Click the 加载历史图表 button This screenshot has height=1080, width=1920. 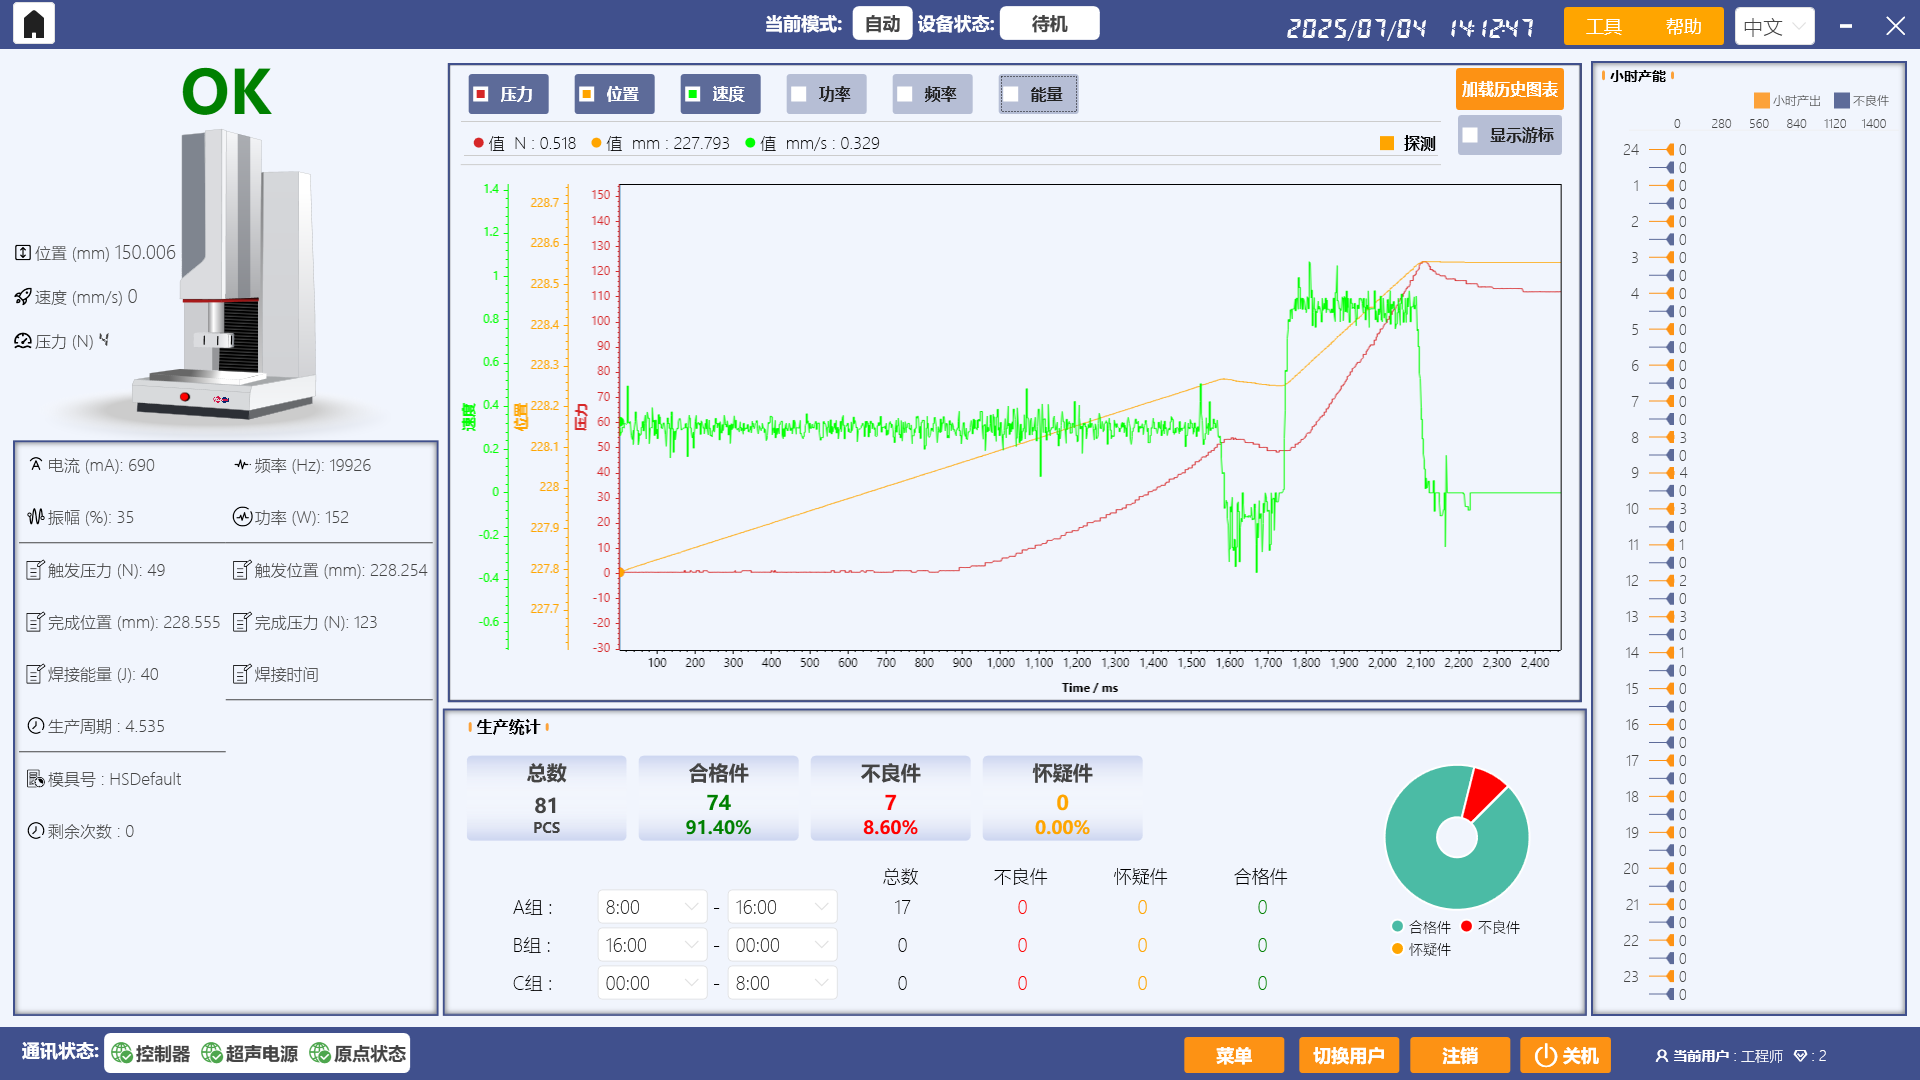[x=1509, y=88]
